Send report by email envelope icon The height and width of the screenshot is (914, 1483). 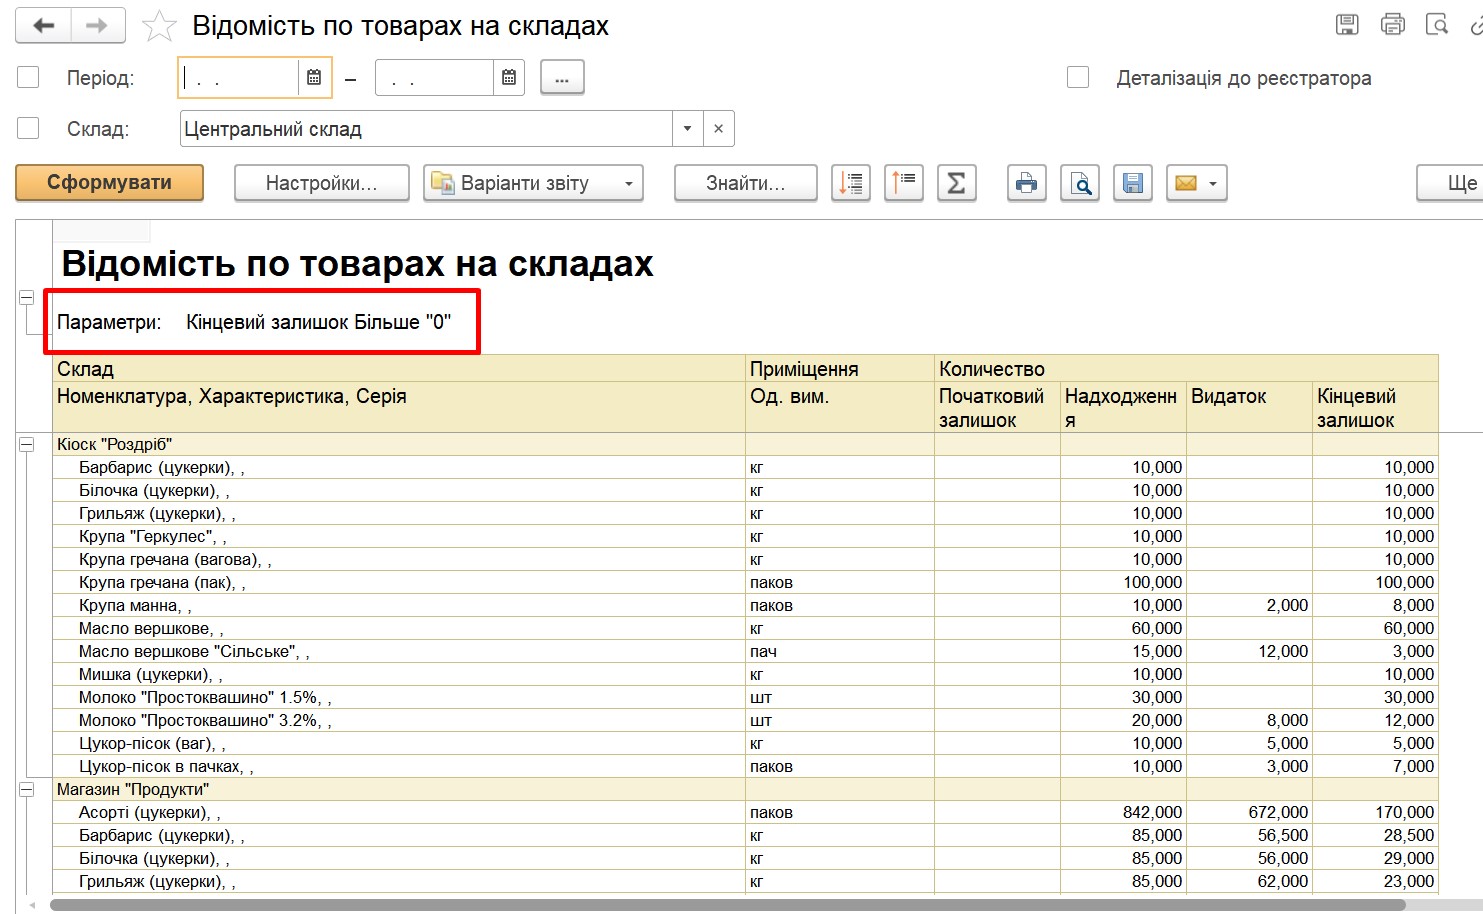point(1186,183)
